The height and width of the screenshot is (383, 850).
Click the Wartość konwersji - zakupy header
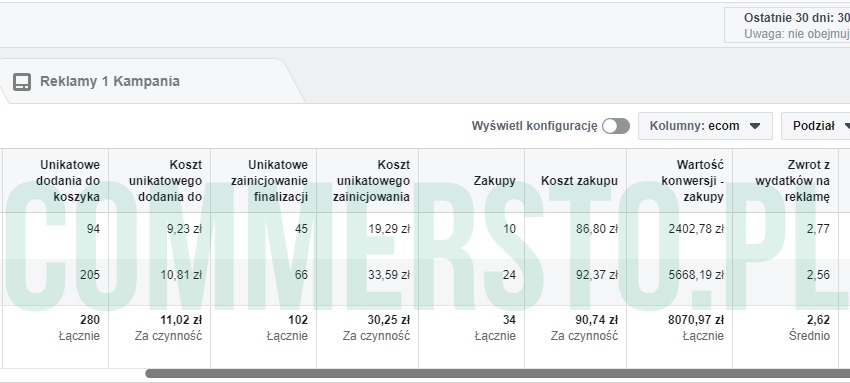coord(679,180)
